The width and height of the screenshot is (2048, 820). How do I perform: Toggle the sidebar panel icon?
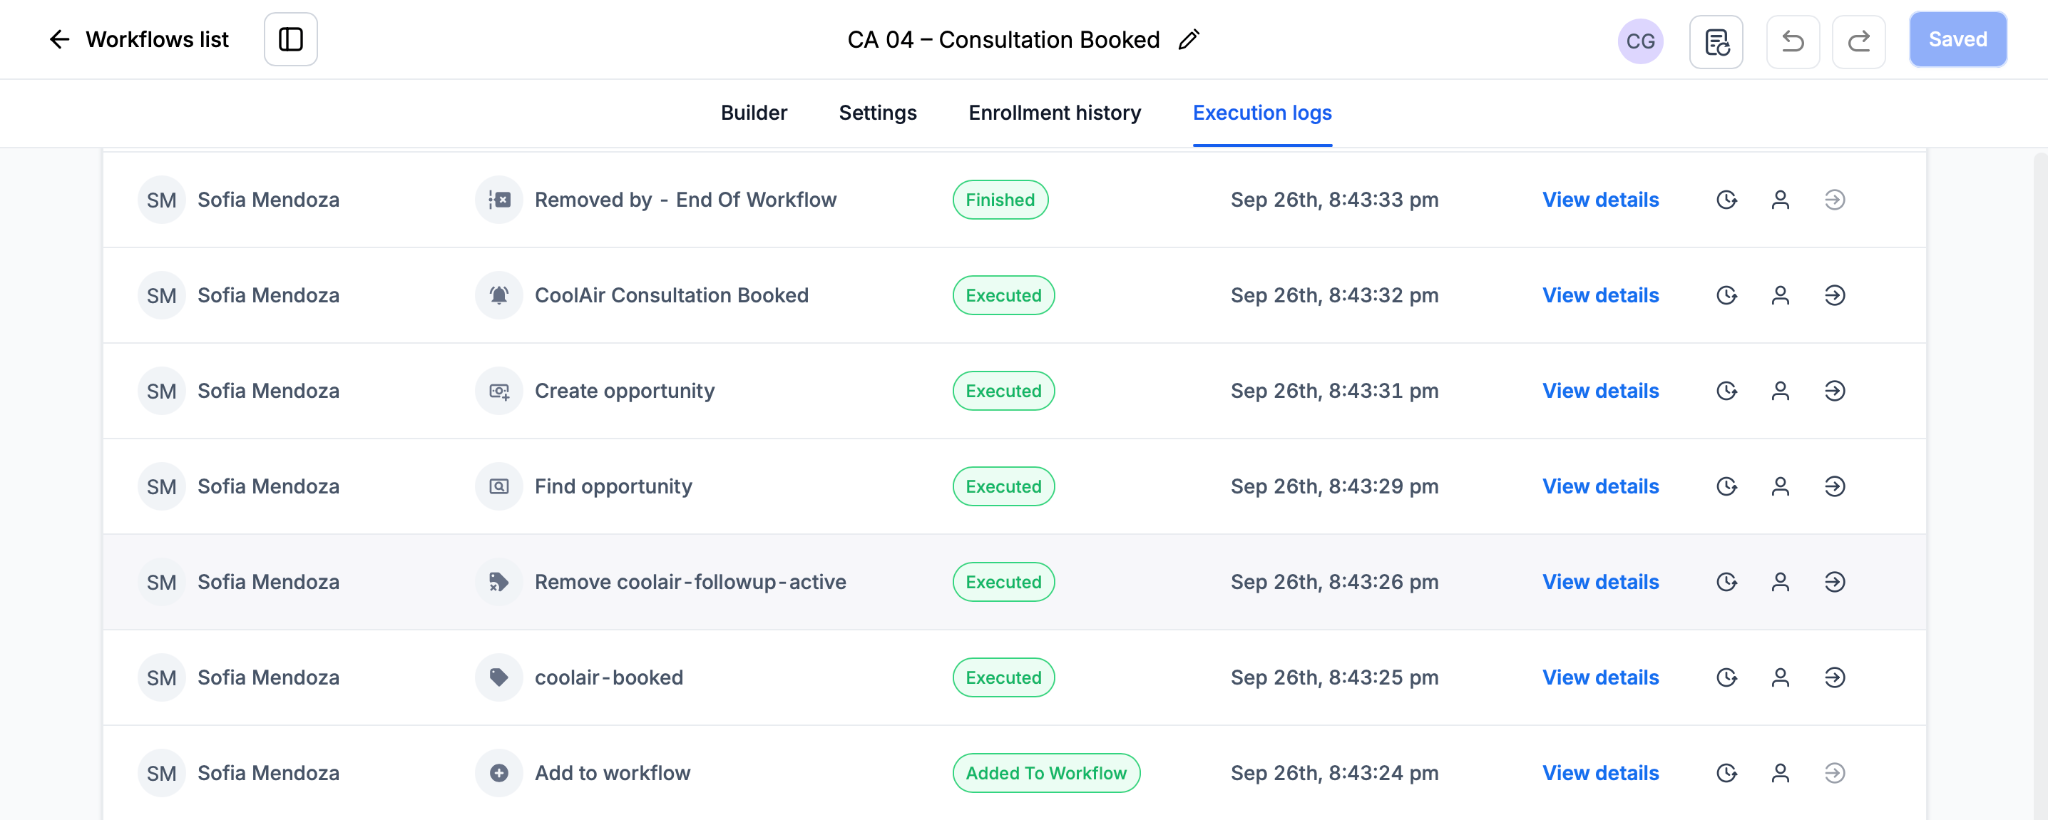click(291, 39)
